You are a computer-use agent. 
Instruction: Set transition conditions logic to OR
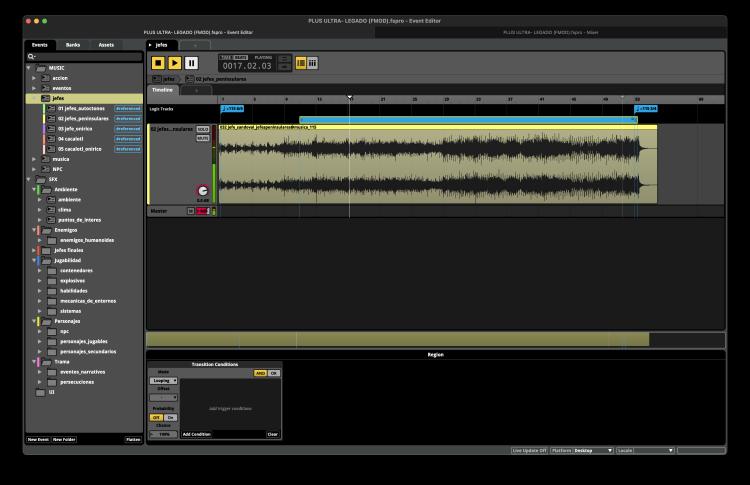pos(274,373)
